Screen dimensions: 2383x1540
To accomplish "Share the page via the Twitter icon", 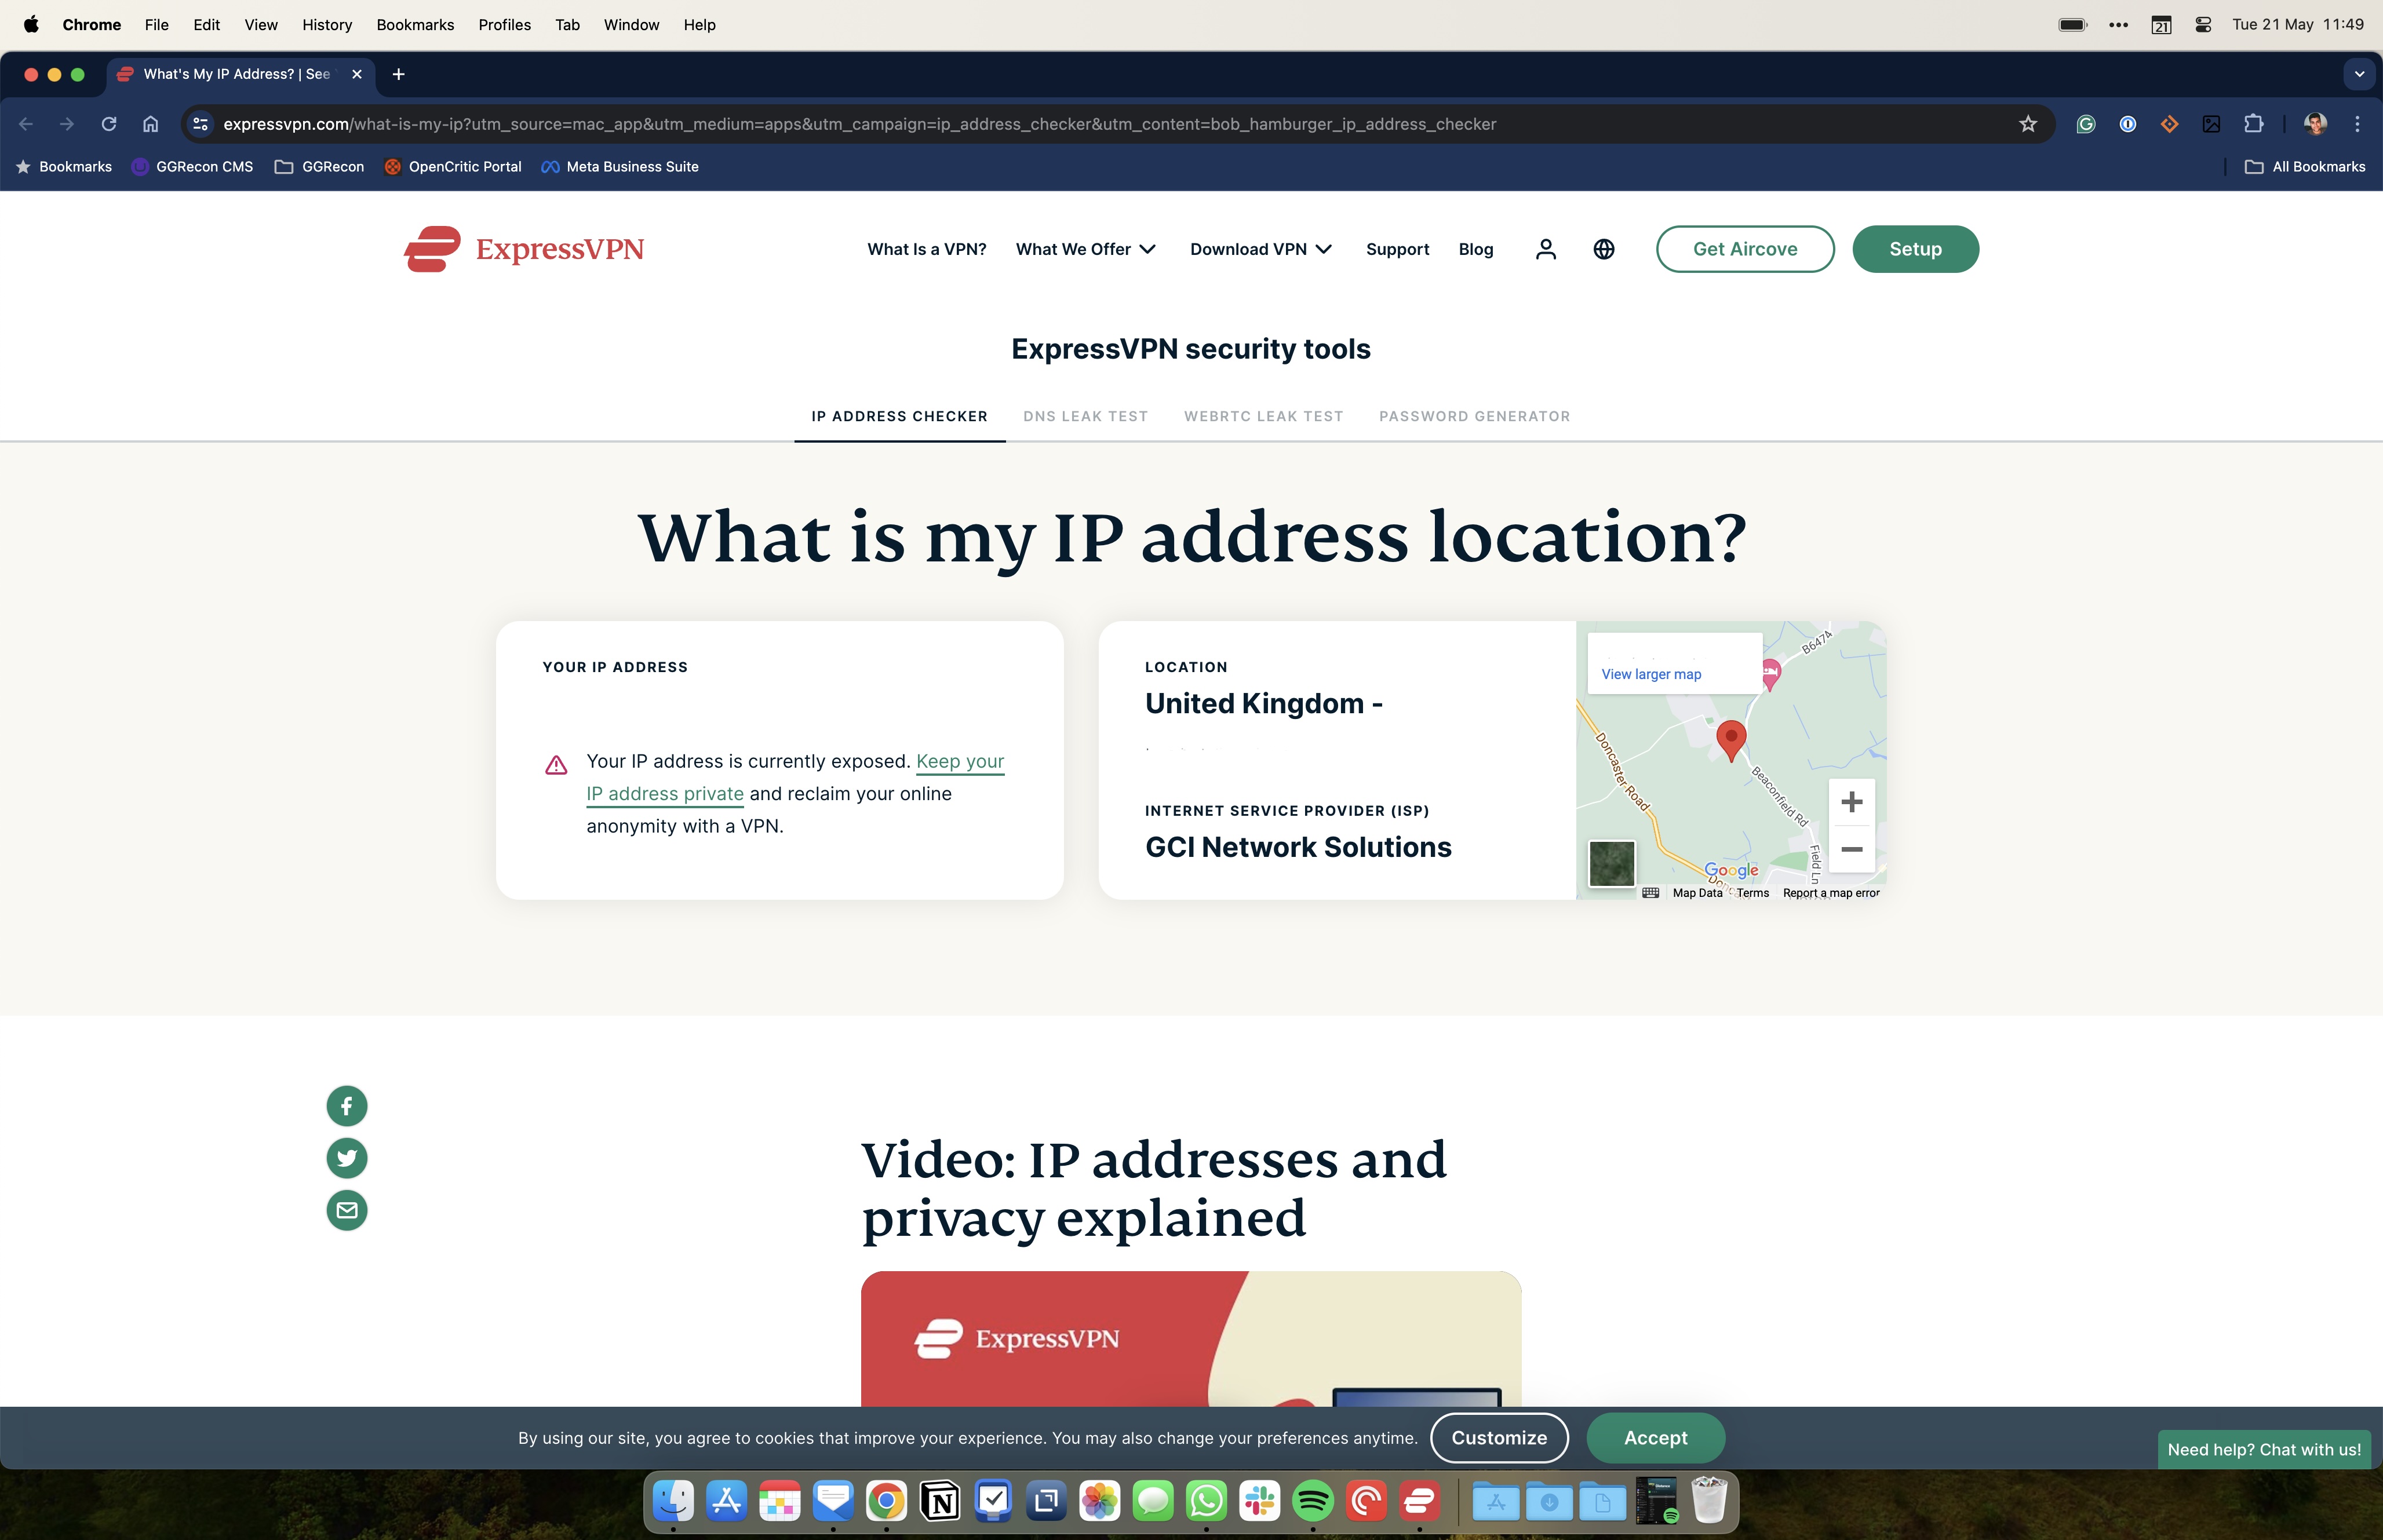I will pos(346,1157).
